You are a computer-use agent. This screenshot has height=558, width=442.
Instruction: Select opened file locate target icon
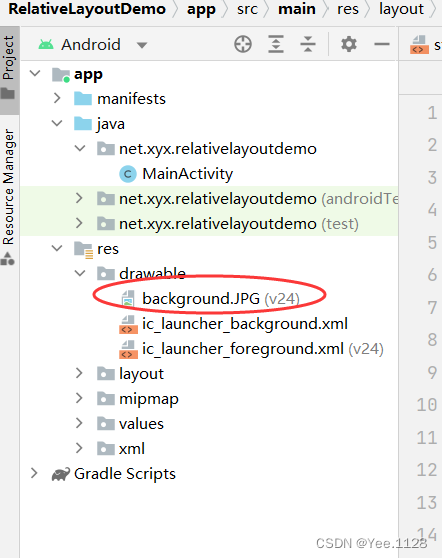[x=243, y=44]
